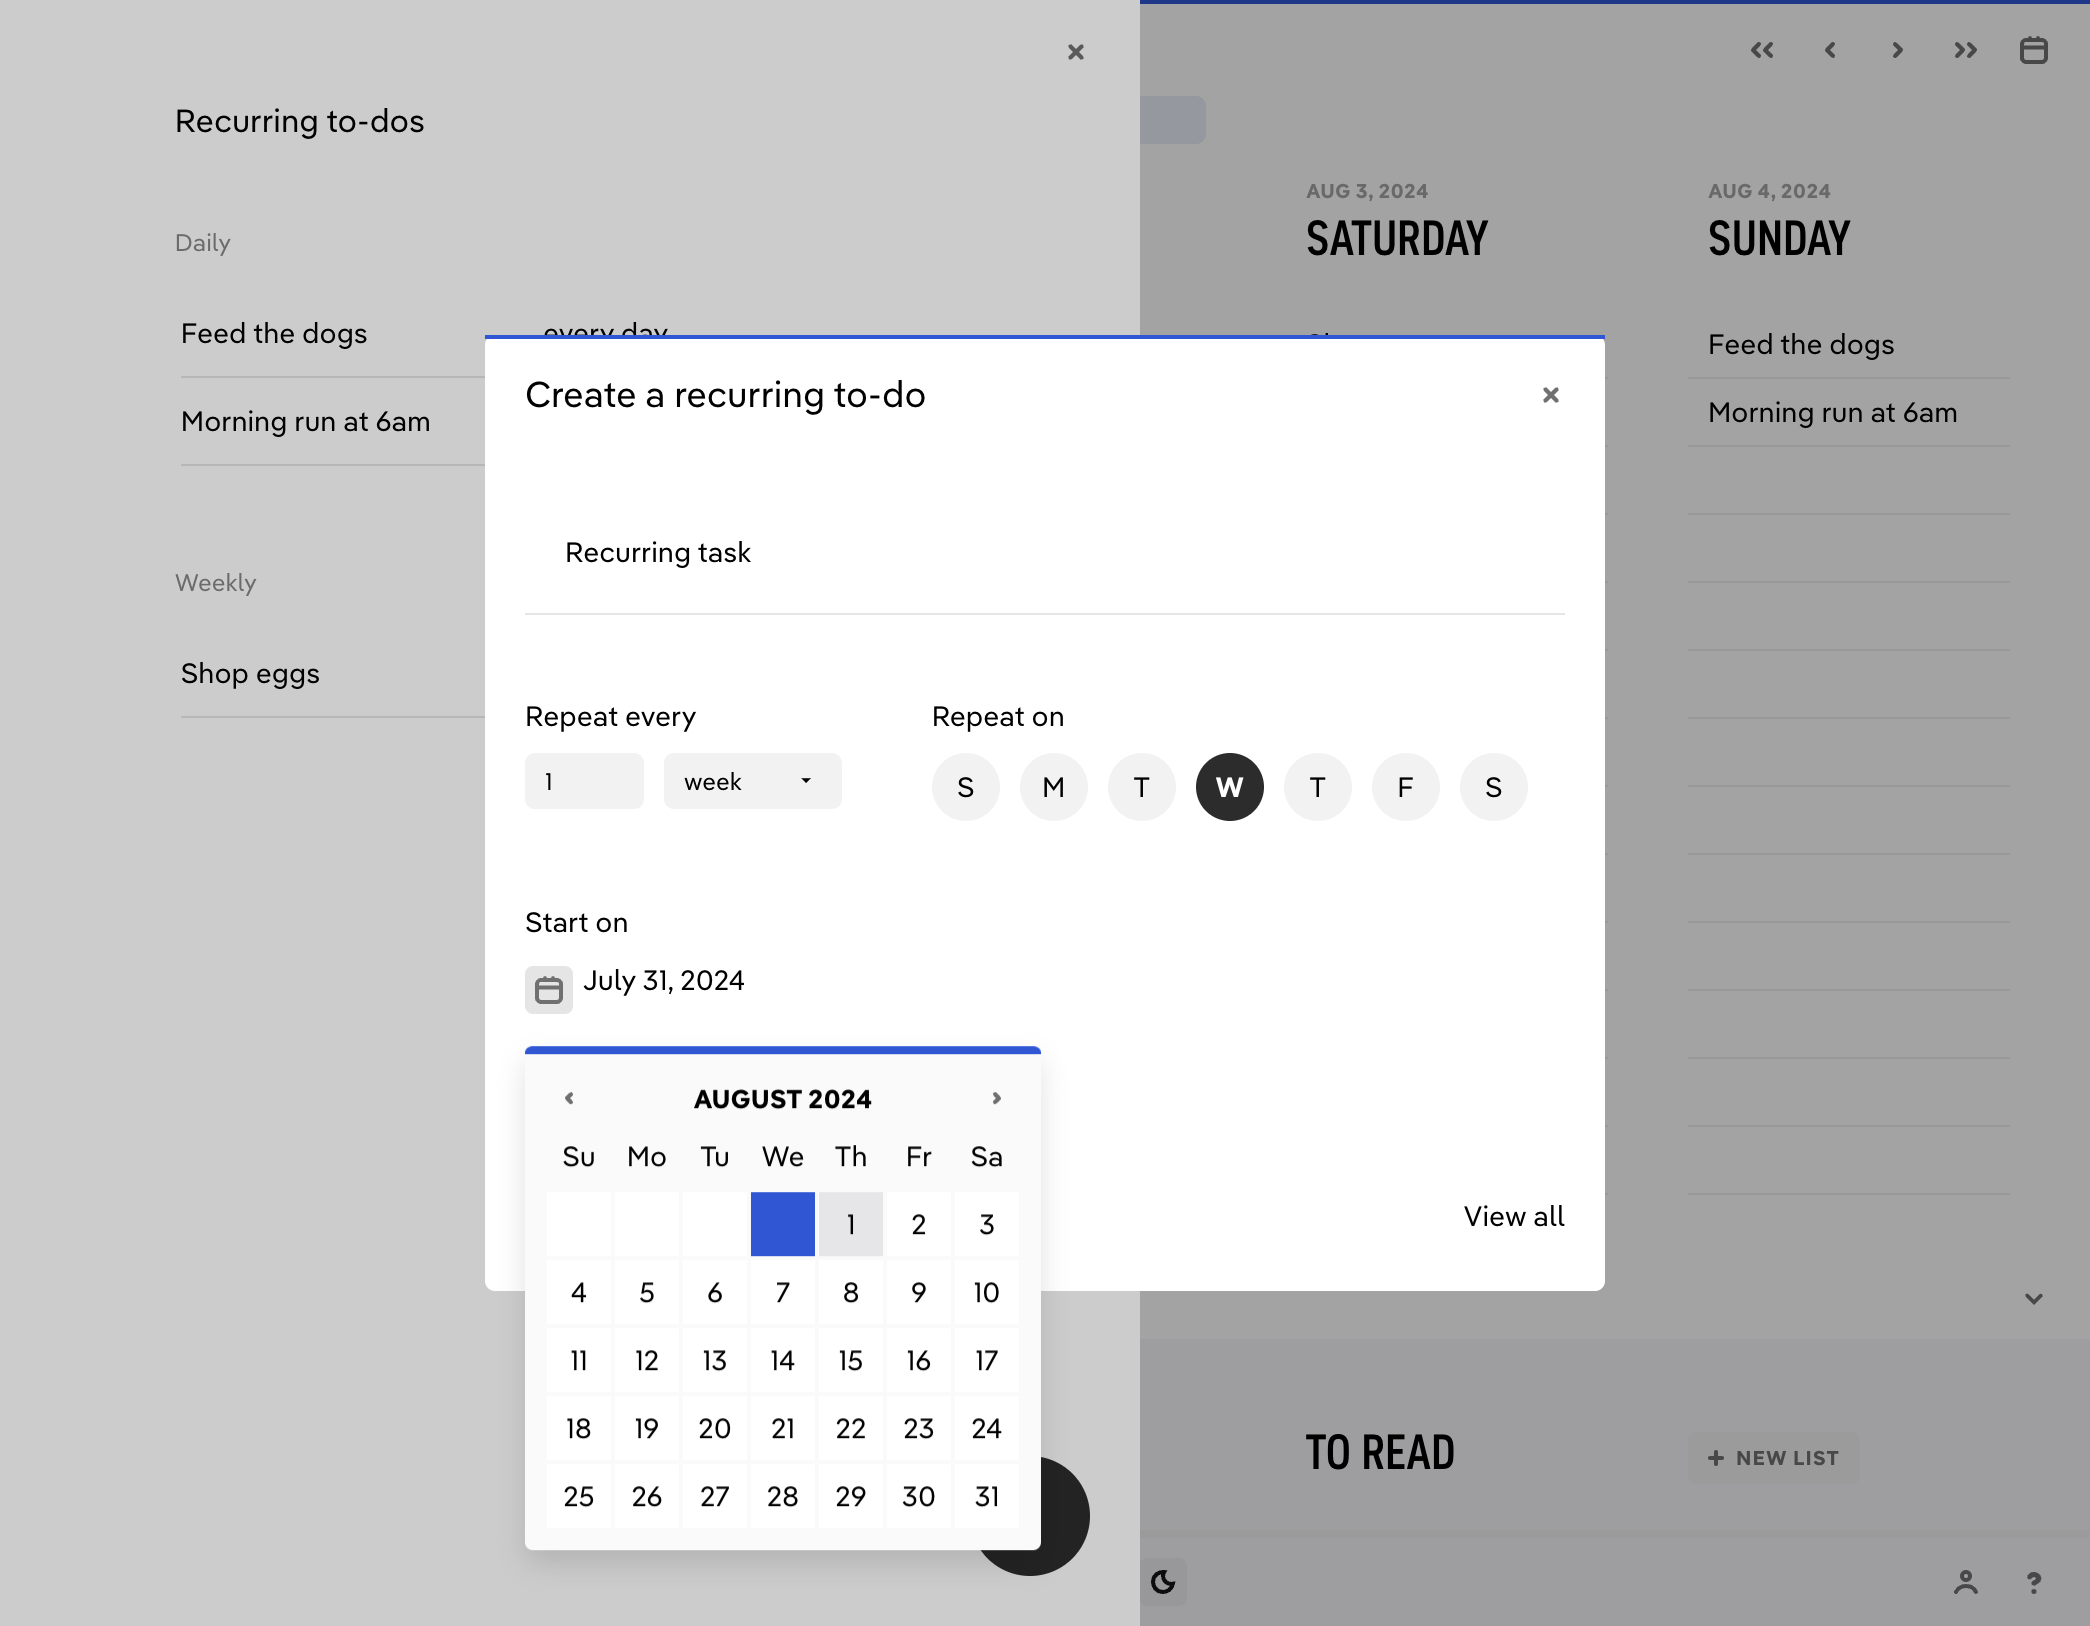This screenshot has width=2090, height=1626.
Task: Jump forward a week with double-right chevron
Action: pos(1965,50)
